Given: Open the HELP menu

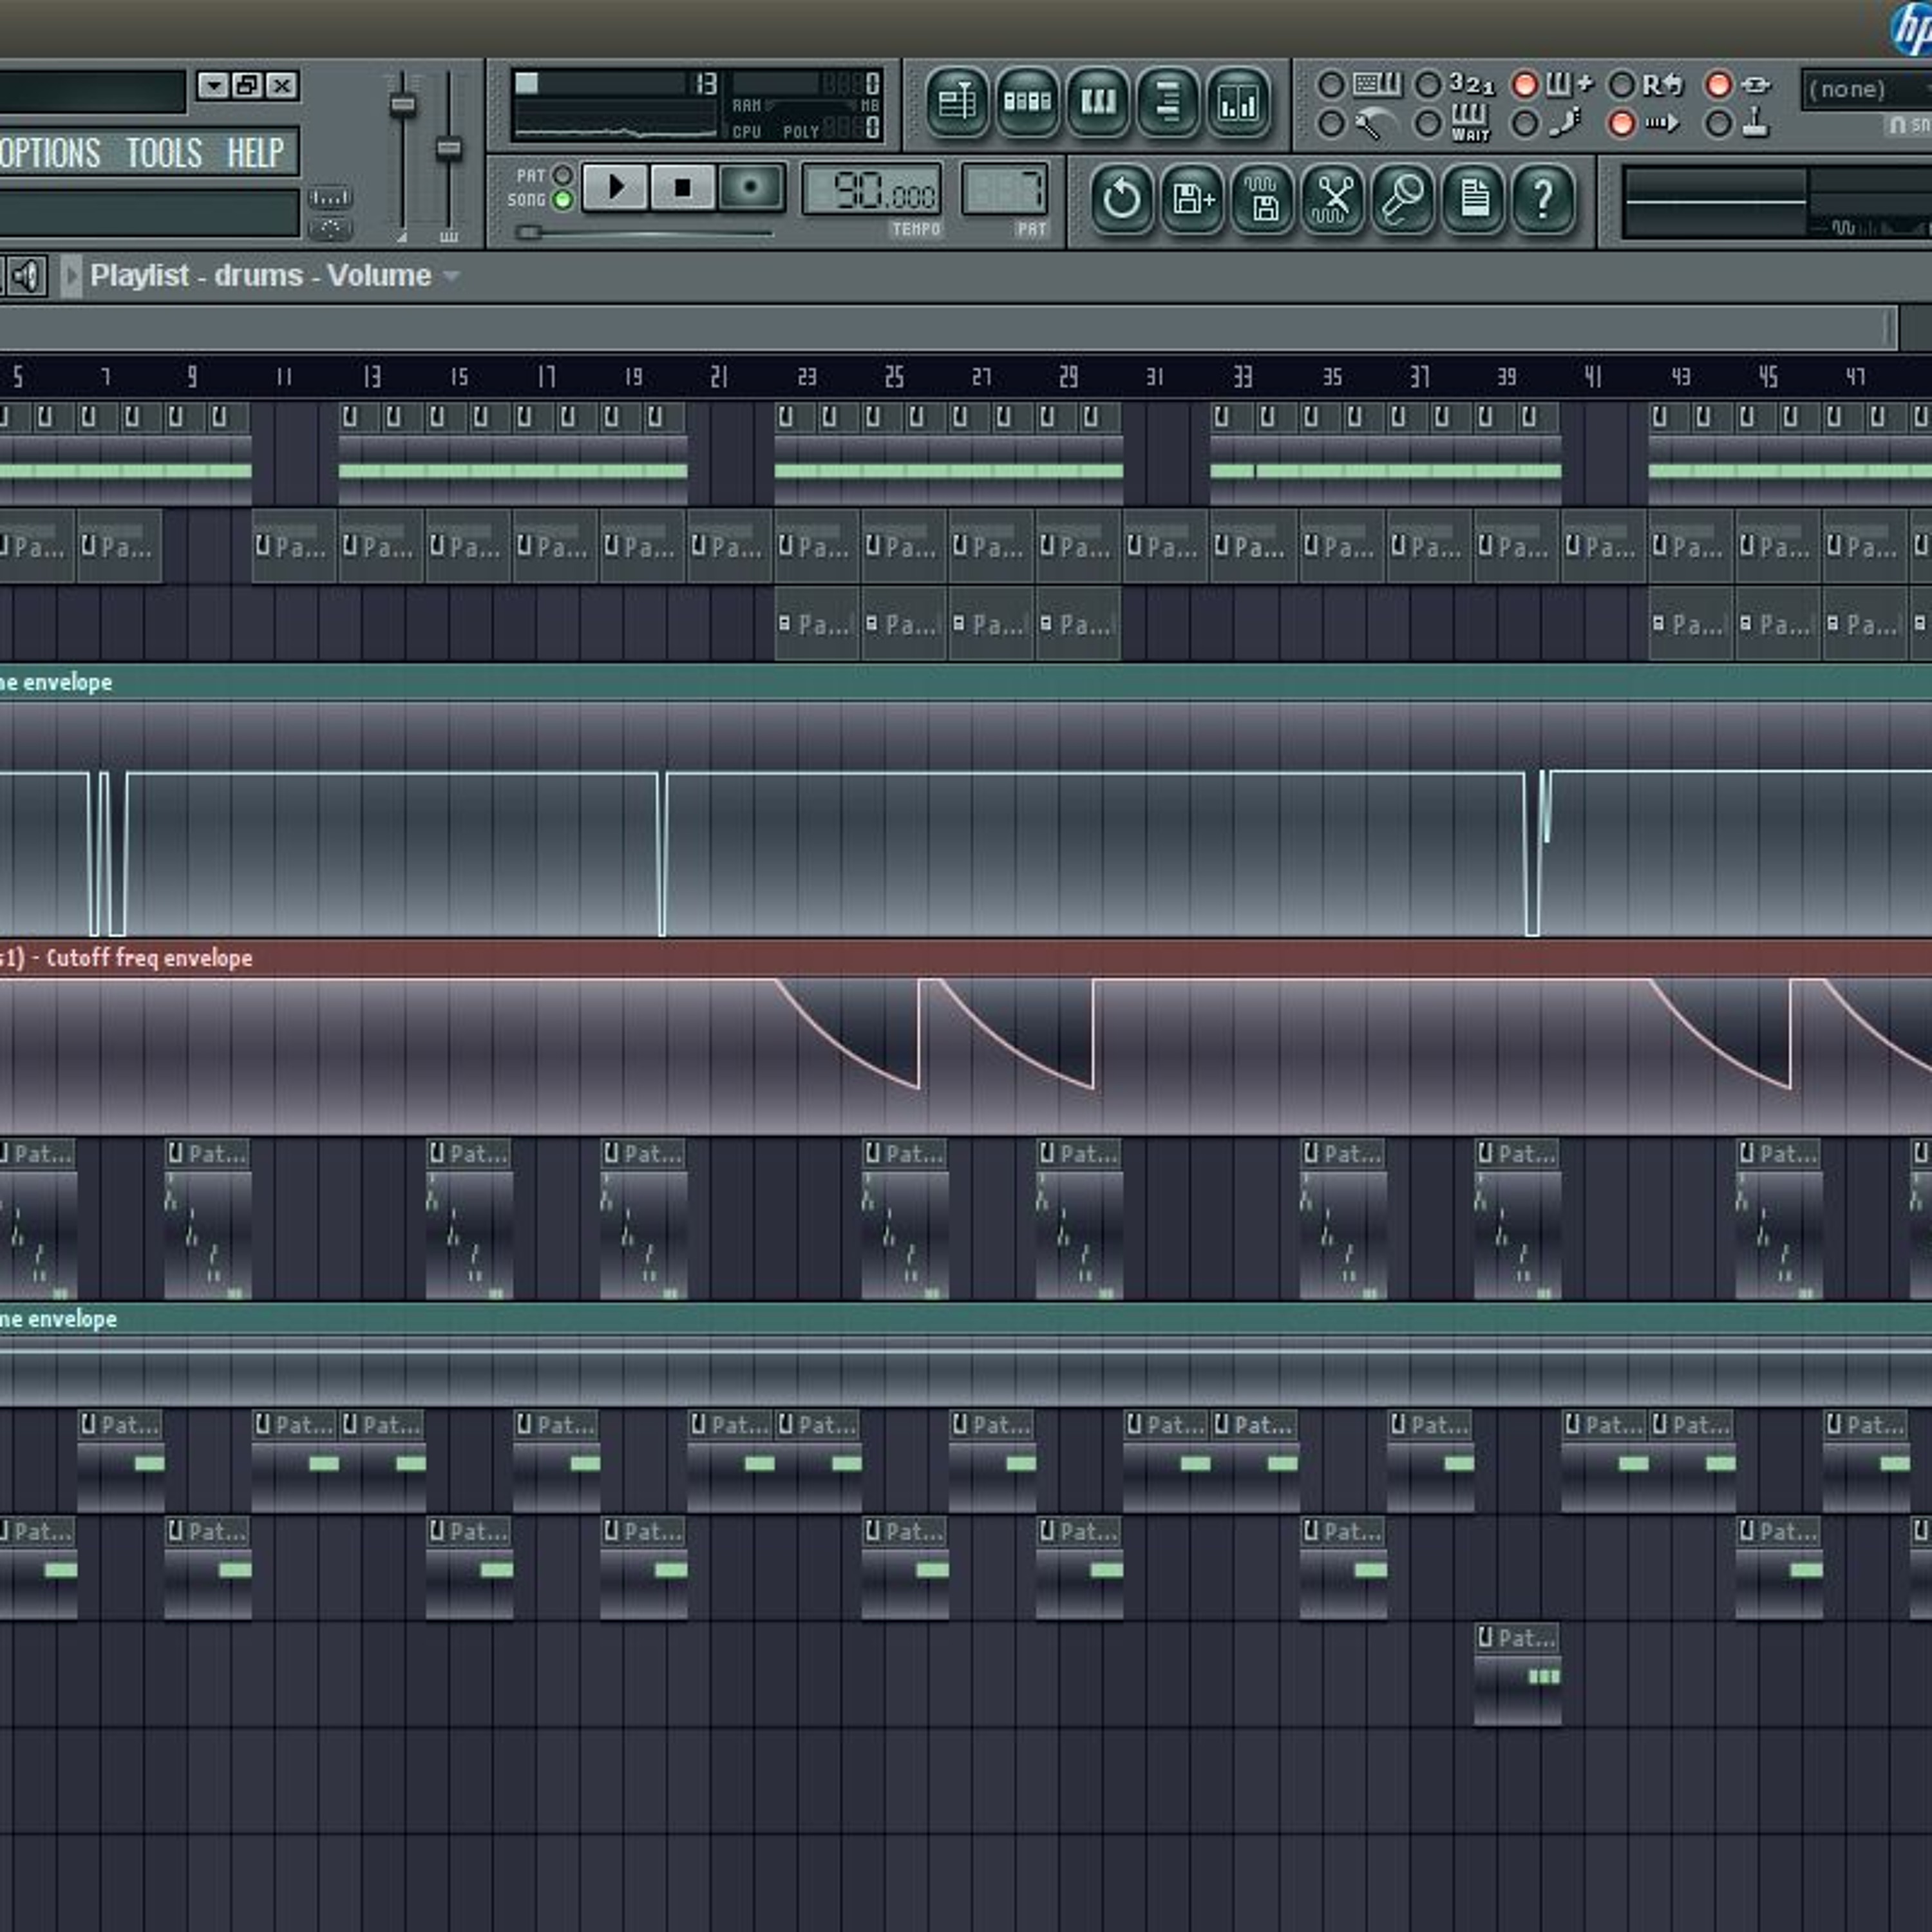Looking at the screenshot, I should (255, 153).
